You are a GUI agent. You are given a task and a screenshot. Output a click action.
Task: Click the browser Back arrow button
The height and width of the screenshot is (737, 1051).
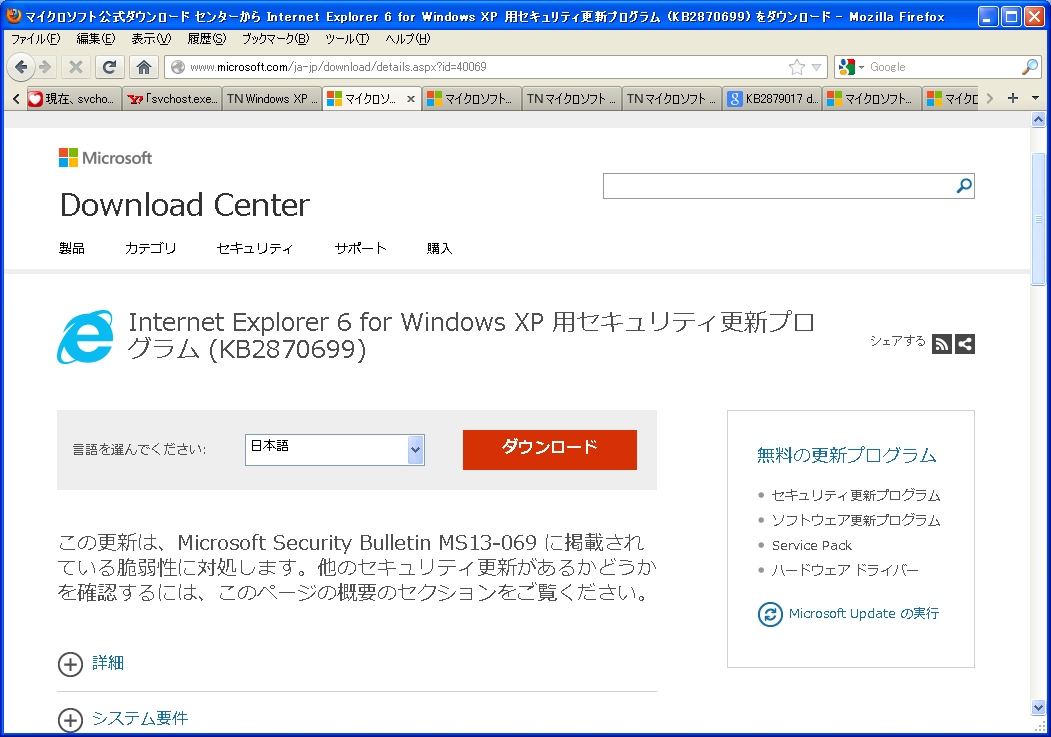click(20, 67)
